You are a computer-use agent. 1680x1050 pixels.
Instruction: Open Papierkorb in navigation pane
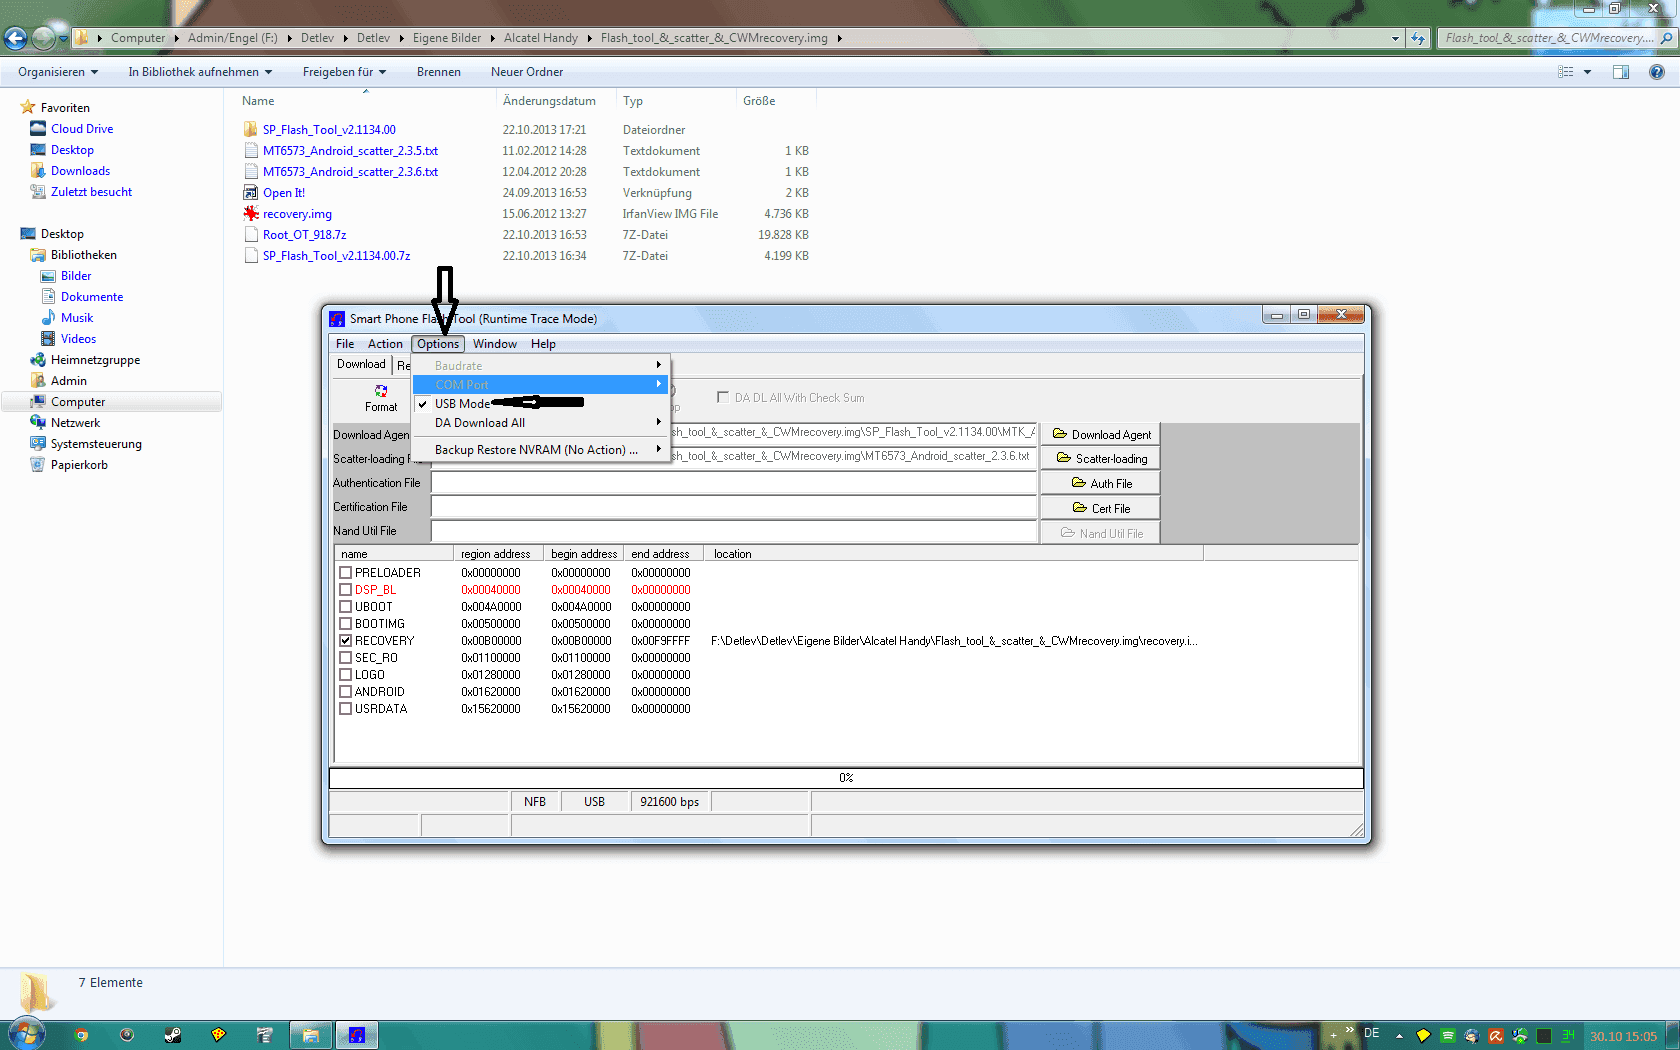[x=79, y=465]
